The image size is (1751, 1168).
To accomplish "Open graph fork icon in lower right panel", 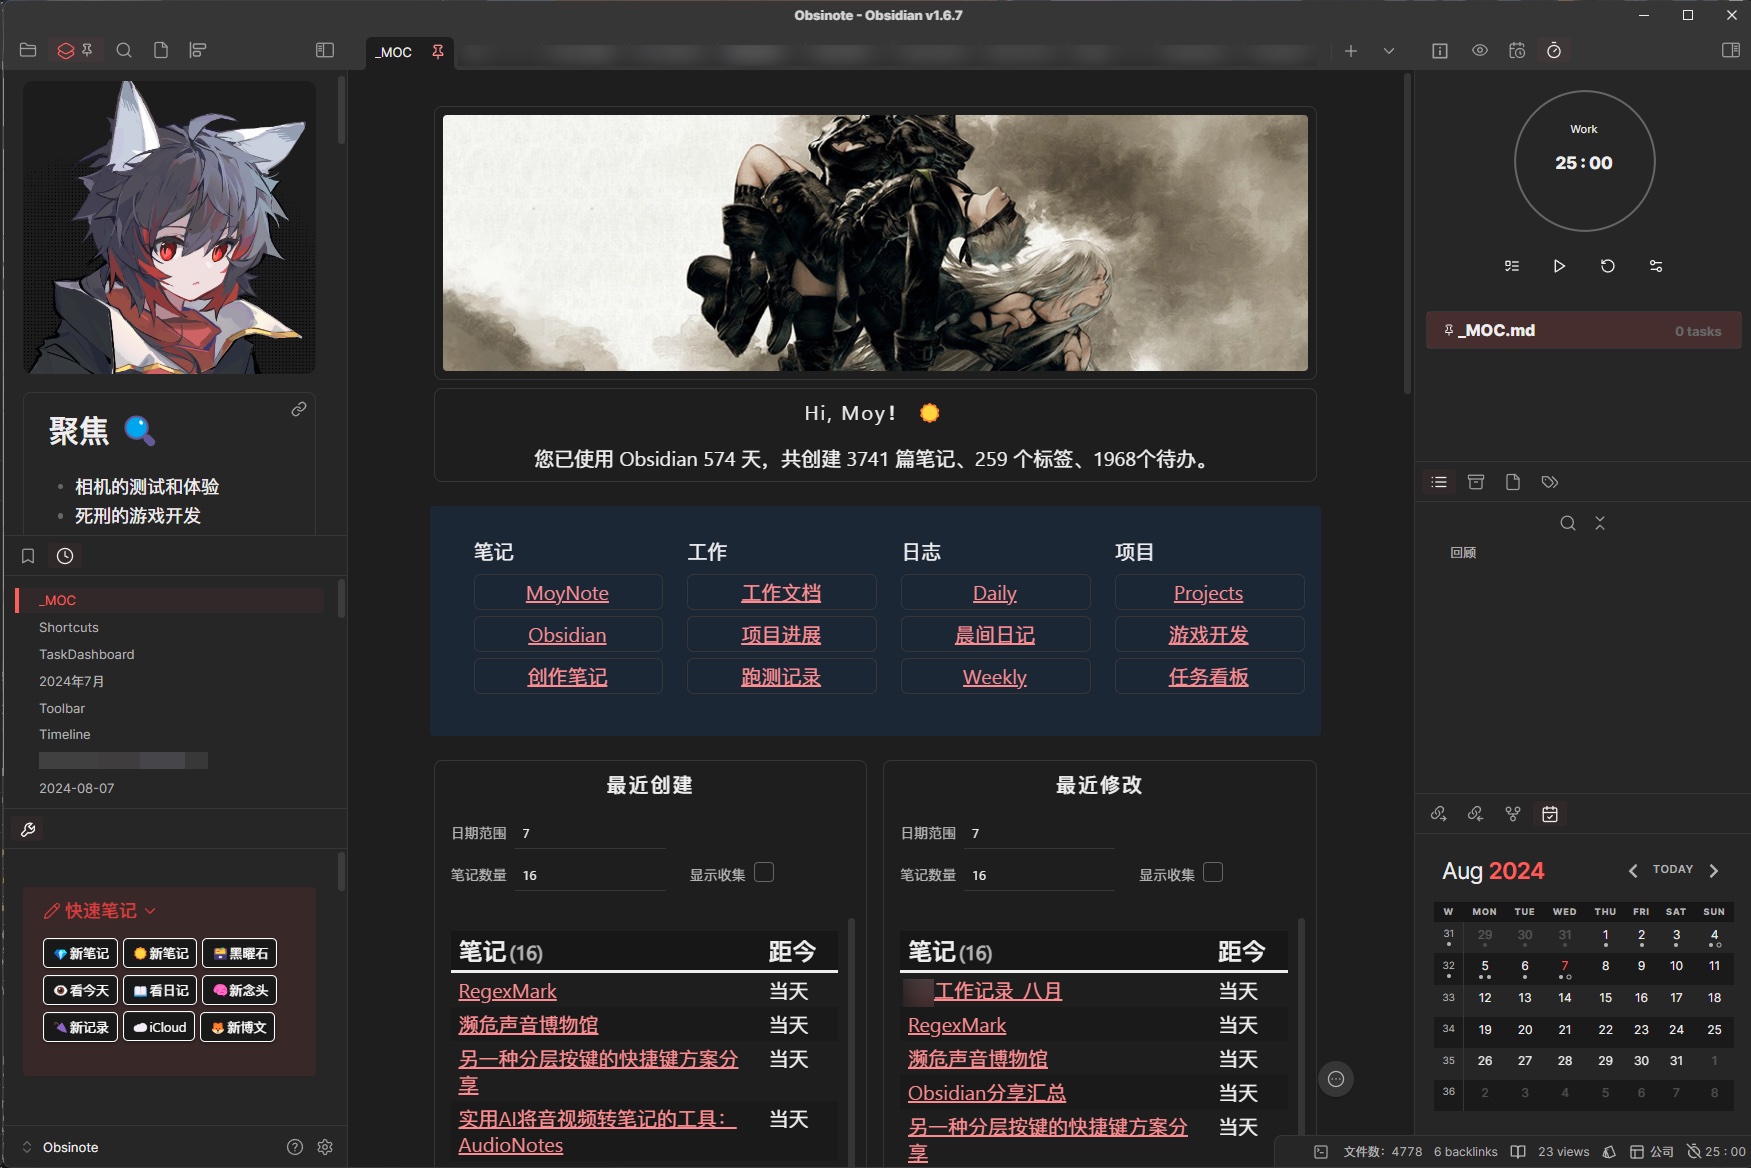I will tap(1513, 814).
